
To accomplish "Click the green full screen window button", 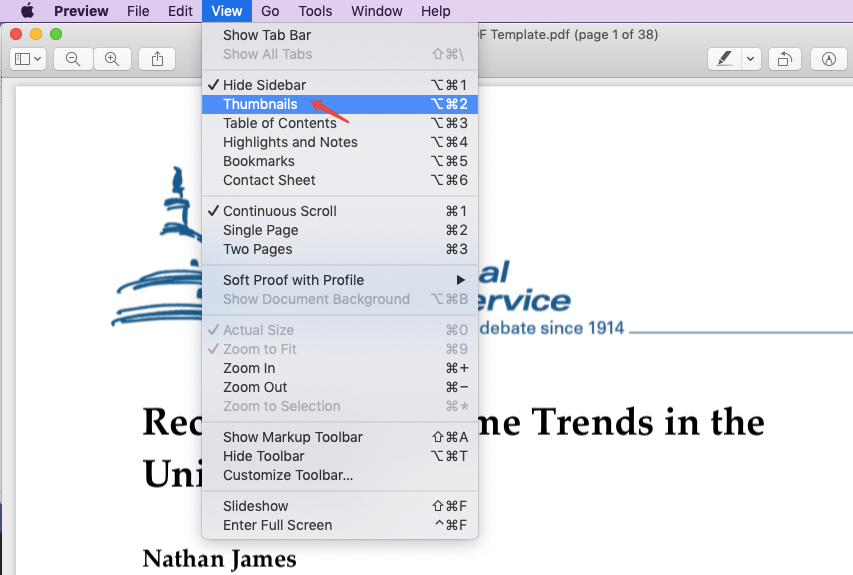I will [x=56, y=34].
